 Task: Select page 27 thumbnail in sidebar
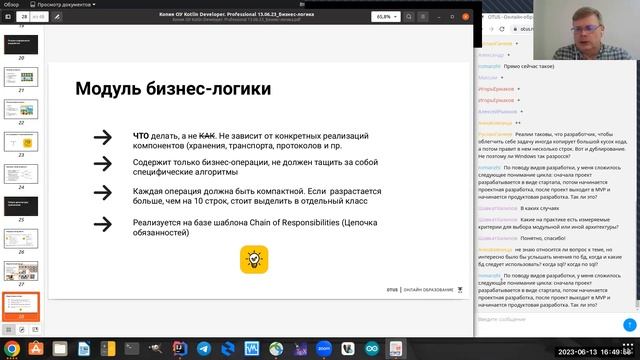[x=21, y=271]
